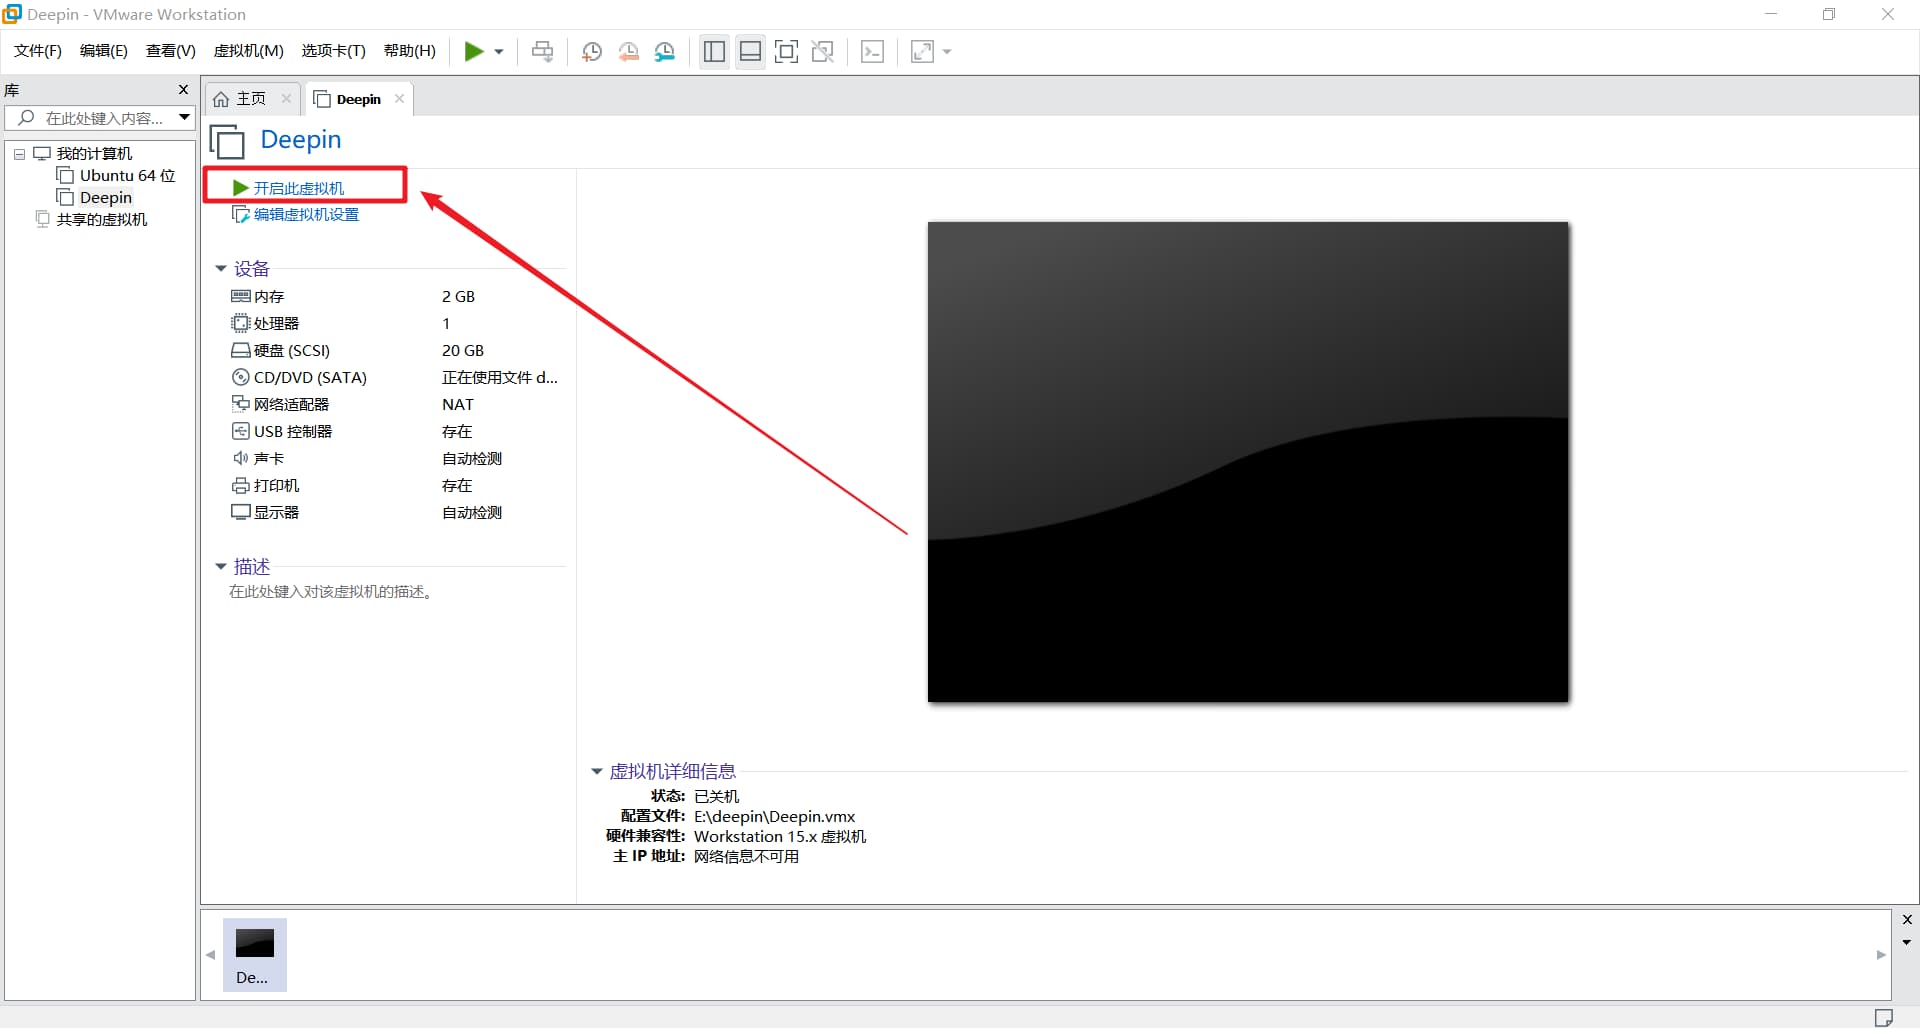
Task: Select the De... thumbnail in bottom bar
Action: pos(254,955)
